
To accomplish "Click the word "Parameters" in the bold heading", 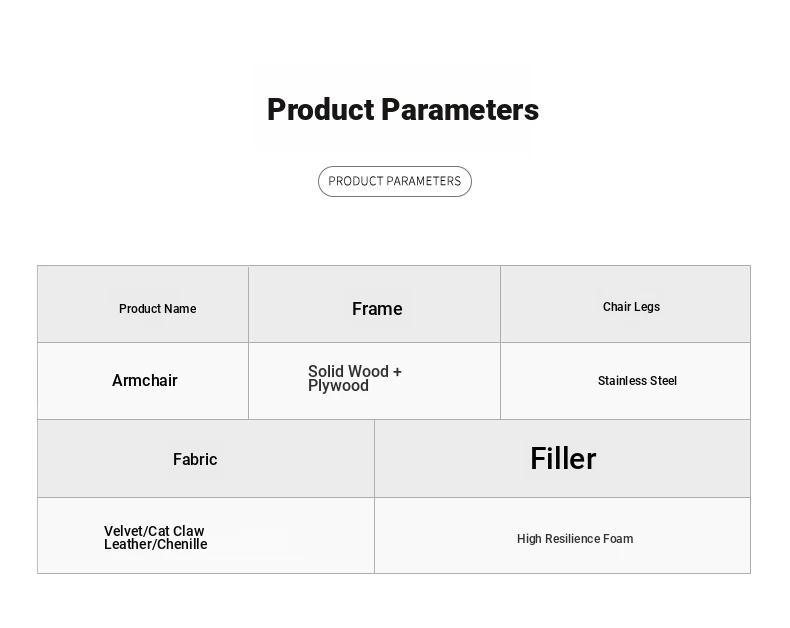I will 460,110.
